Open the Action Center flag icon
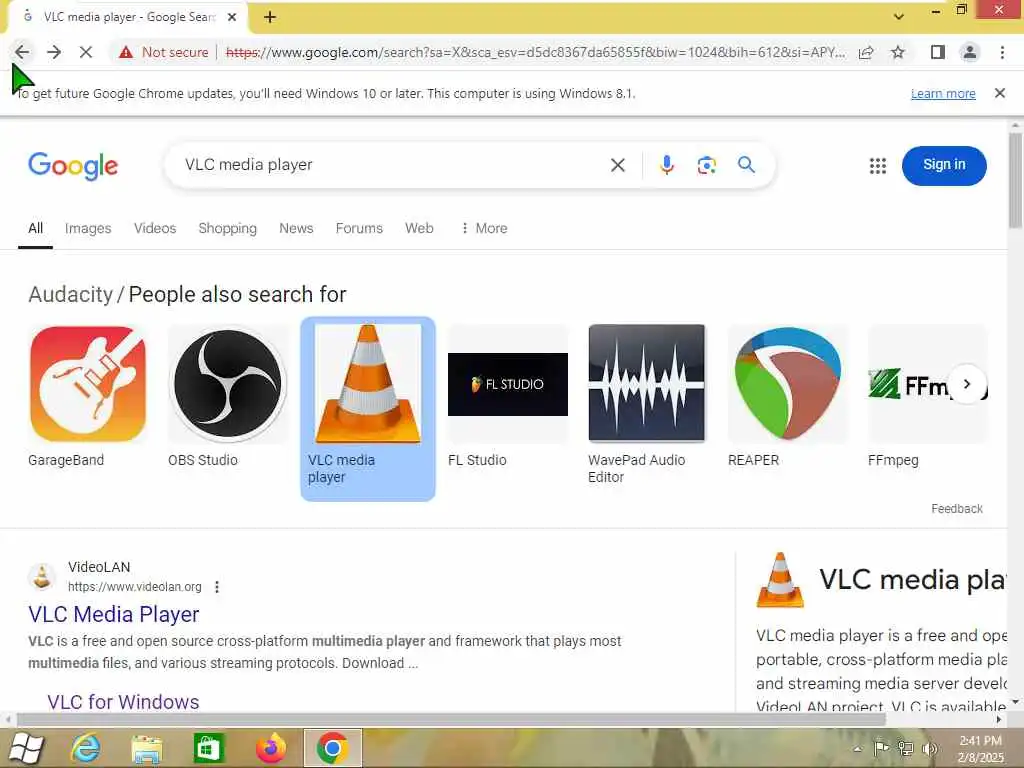 point(881,748)
